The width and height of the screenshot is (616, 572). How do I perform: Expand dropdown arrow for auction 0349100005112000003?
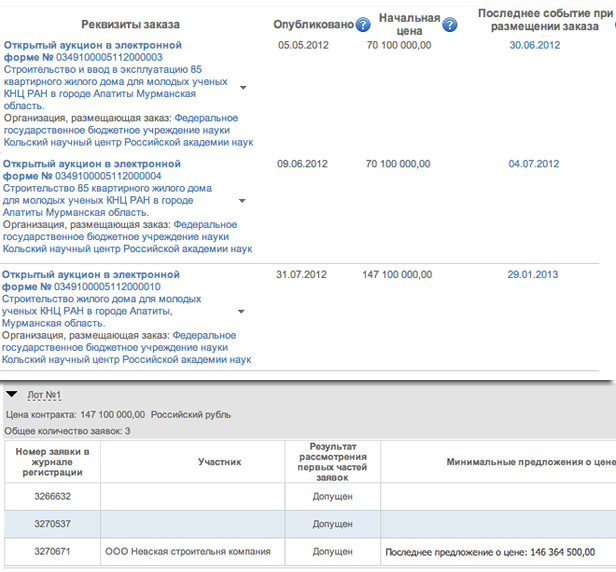(243, 88)
